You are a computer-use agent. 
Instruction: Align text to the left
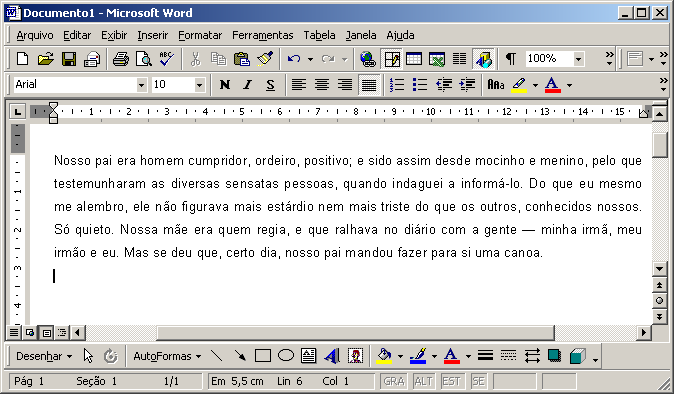(299, 85)
